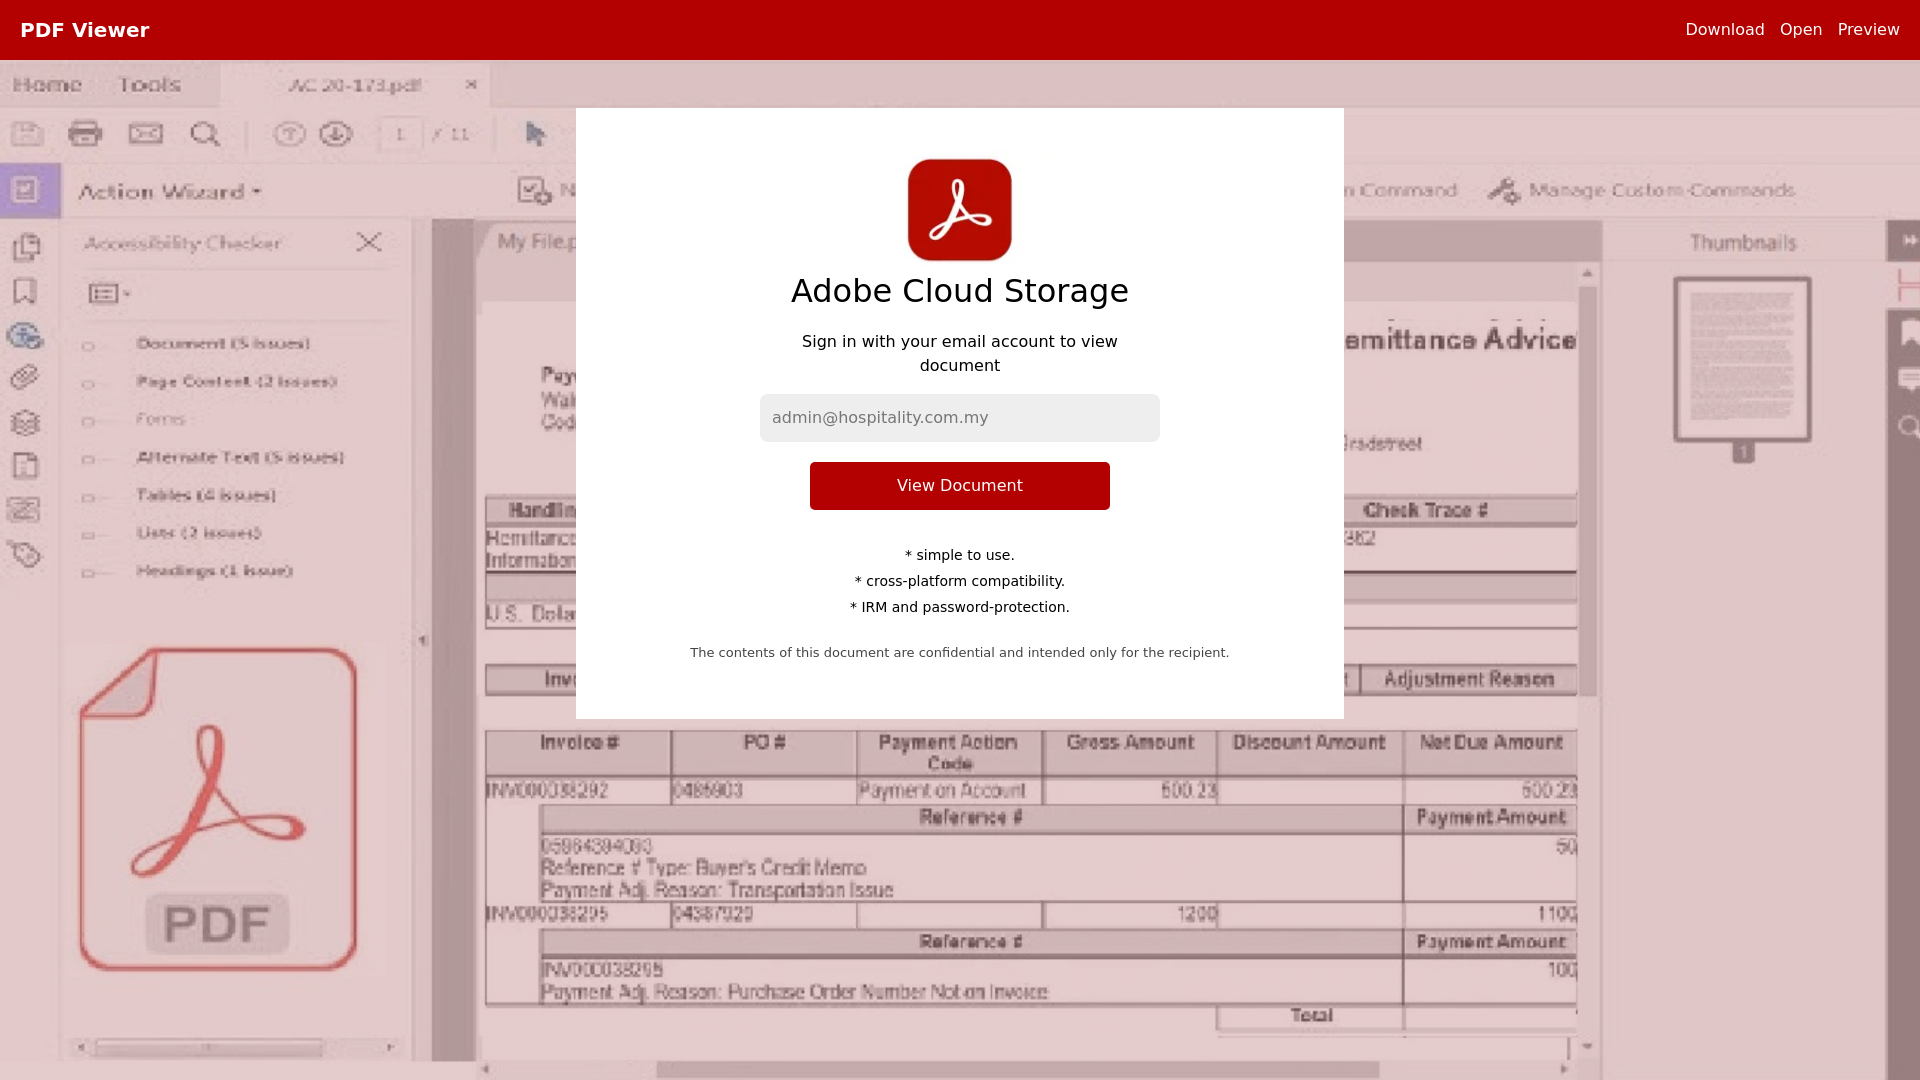Click Preview in the top bar
Image resolution: width=1920 pixels, height=1080 pixels.
coord(1868,30)
